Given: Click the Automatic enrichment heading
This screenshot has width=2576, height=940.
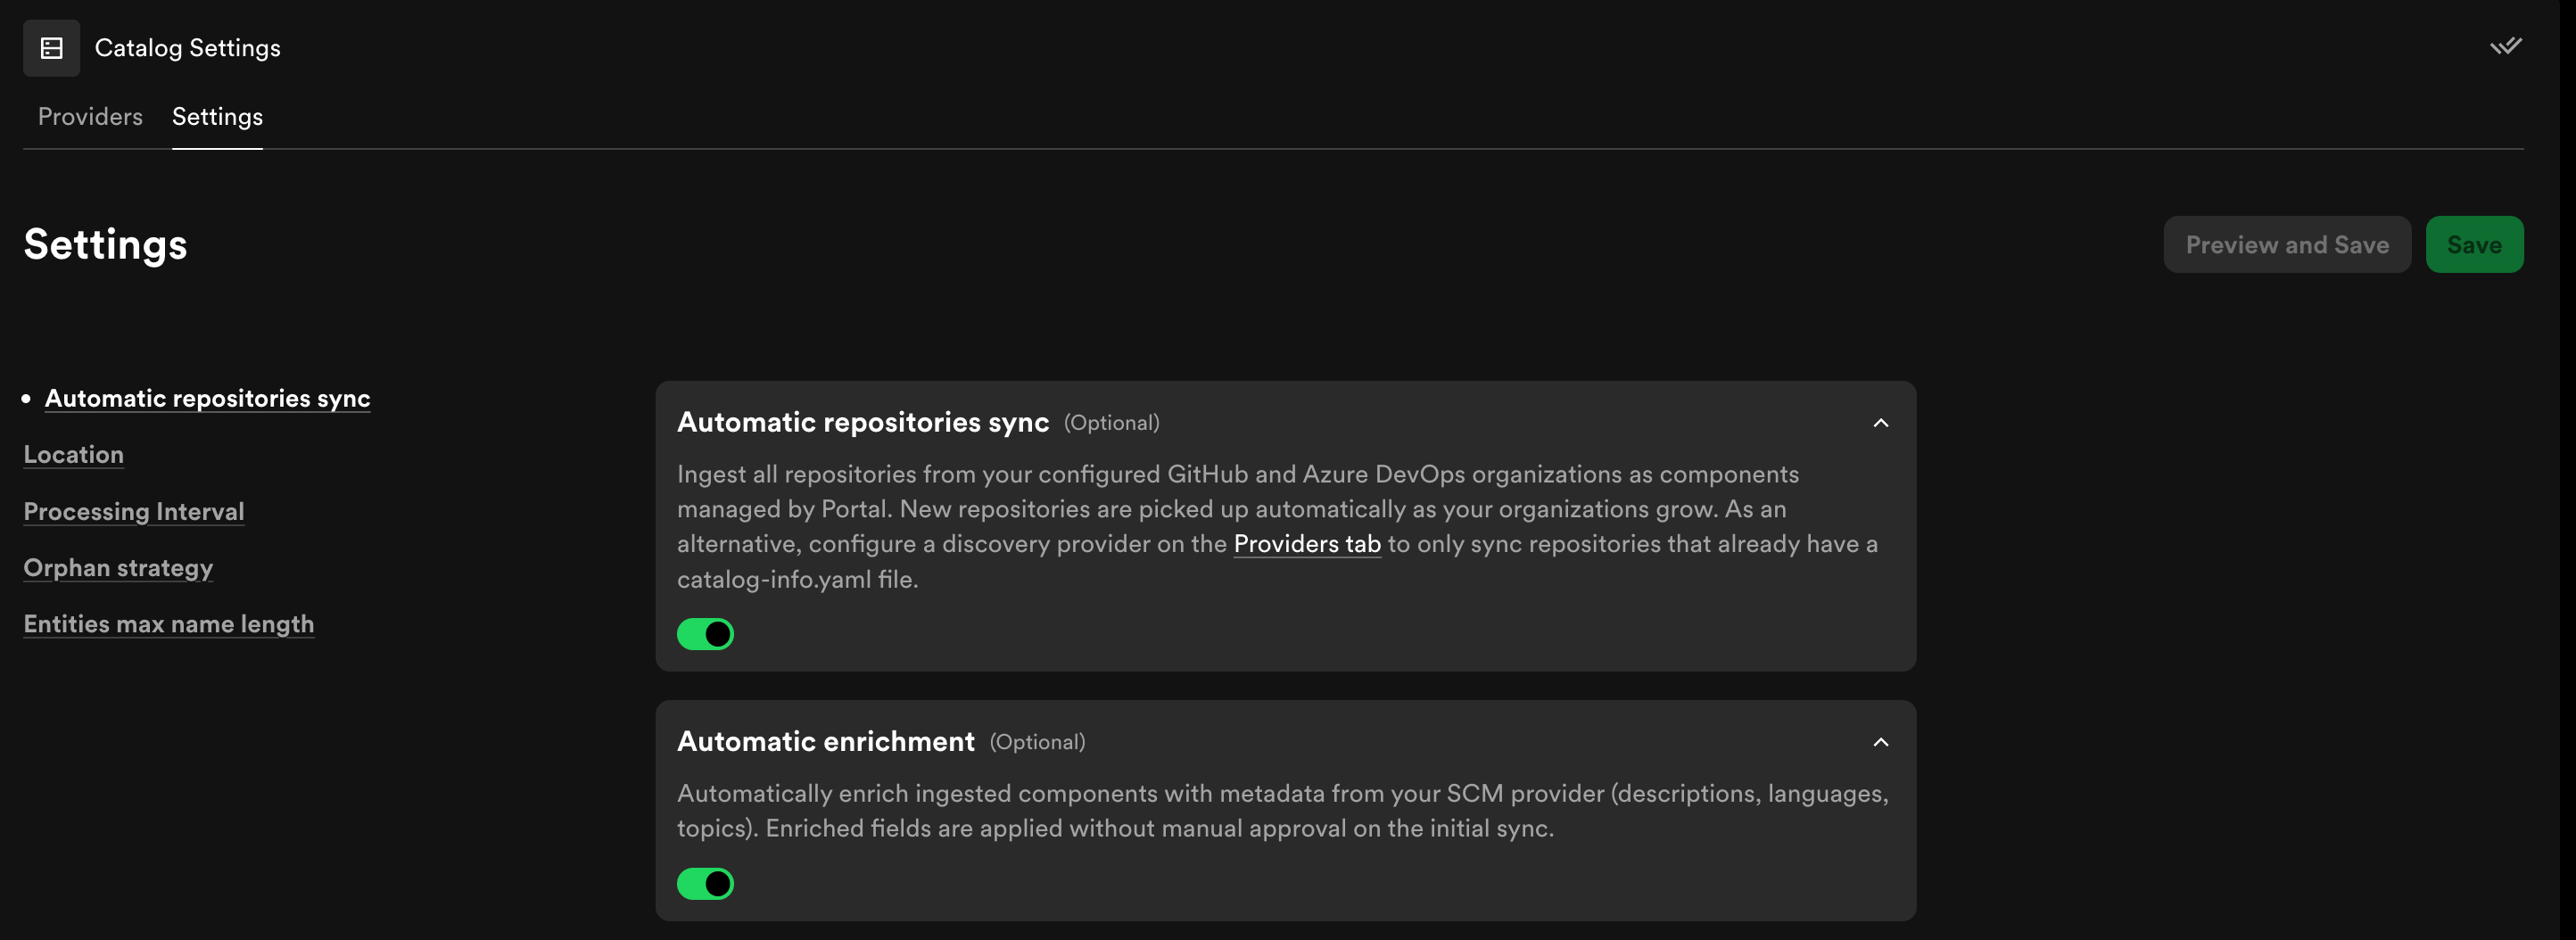Looking at the screenshot, I should click(x=825, y=741).
